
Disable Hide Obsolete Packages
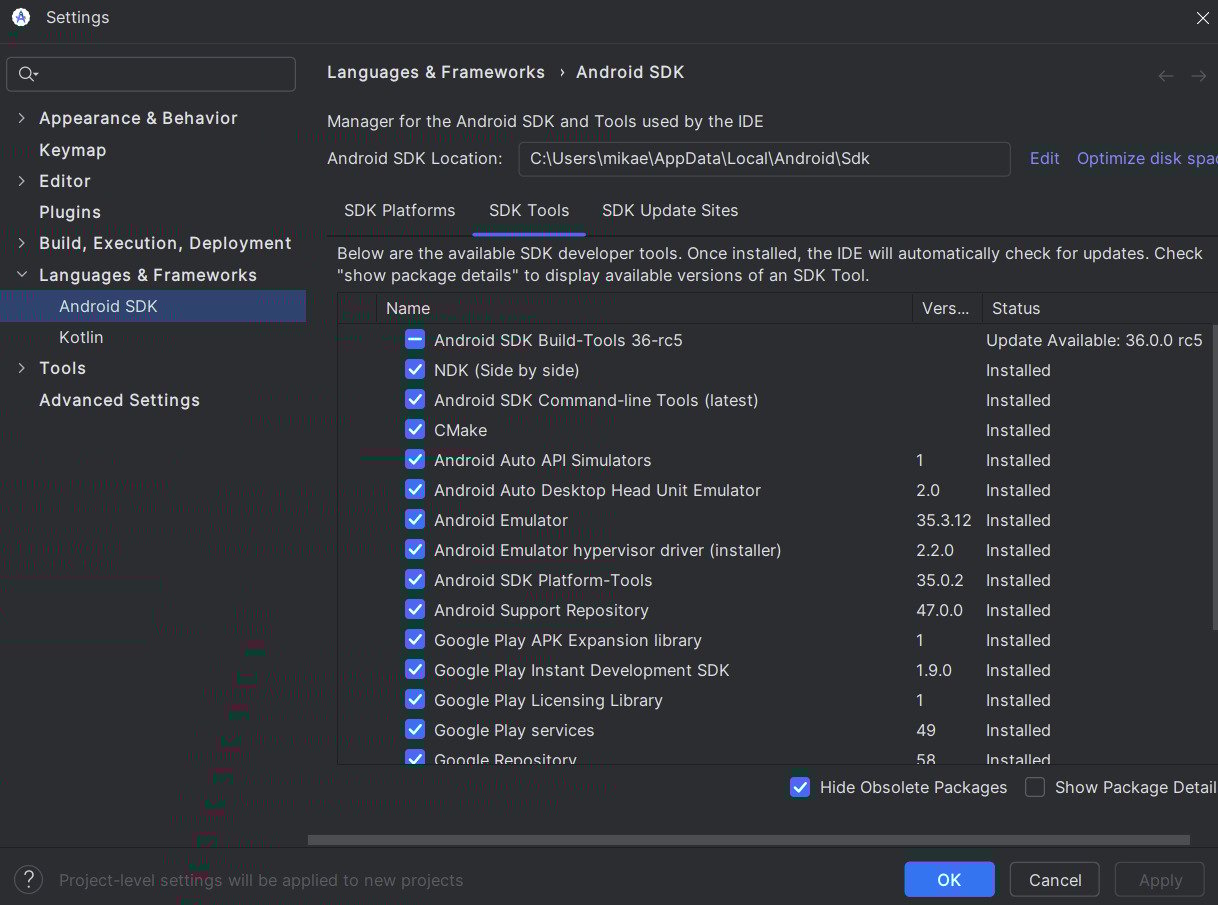pos(800,787)
